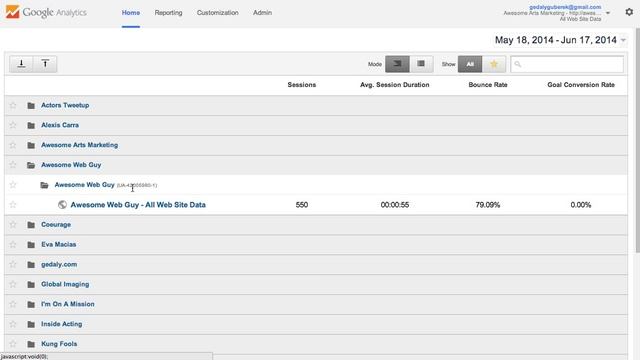Open the settings gear icon
The image size is (640, 360).
(x=629, y=12)
